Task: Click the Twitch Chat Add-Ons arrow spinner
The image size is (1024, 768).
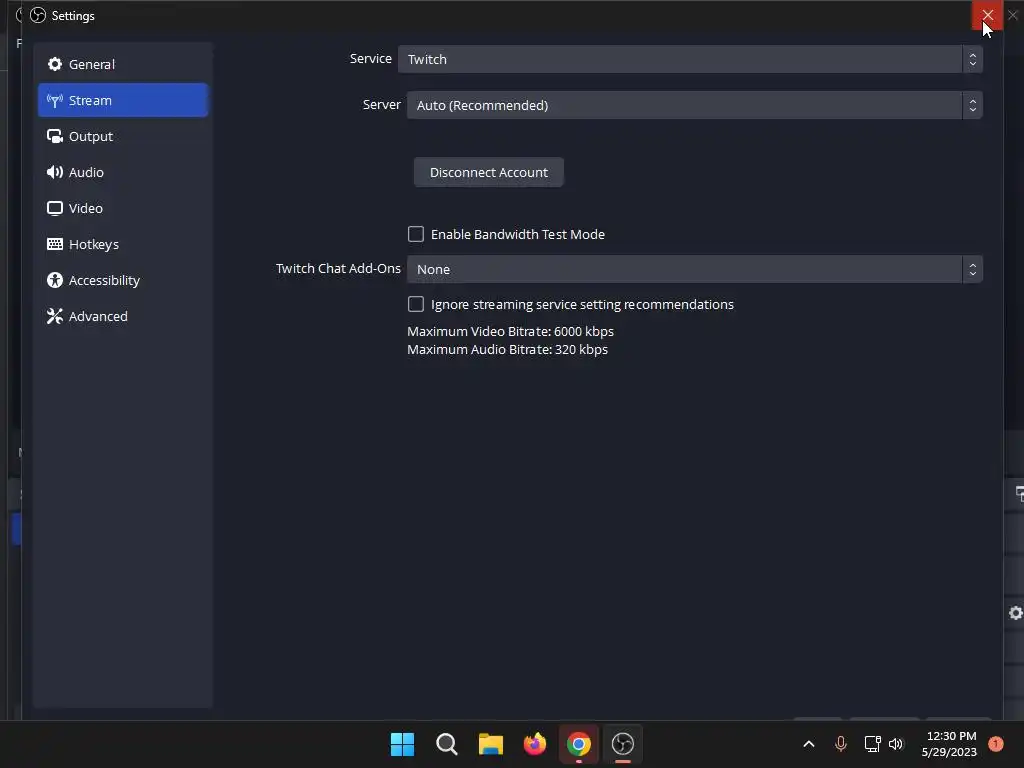Action: pyautogui.click(x=972, y=269)
